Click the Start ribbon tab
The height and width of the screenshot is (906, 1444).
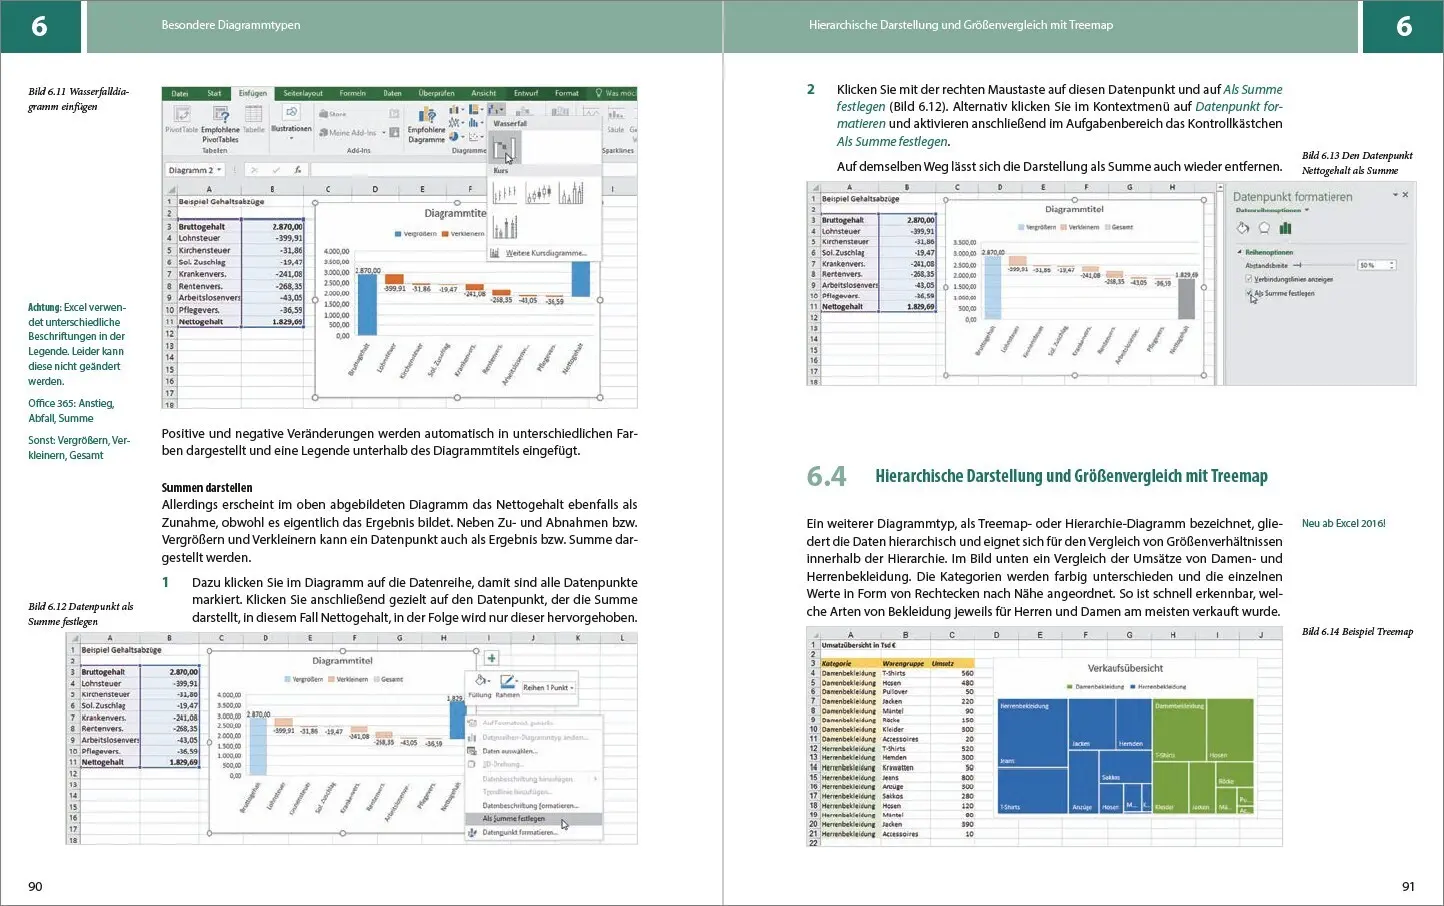point(214,93)
